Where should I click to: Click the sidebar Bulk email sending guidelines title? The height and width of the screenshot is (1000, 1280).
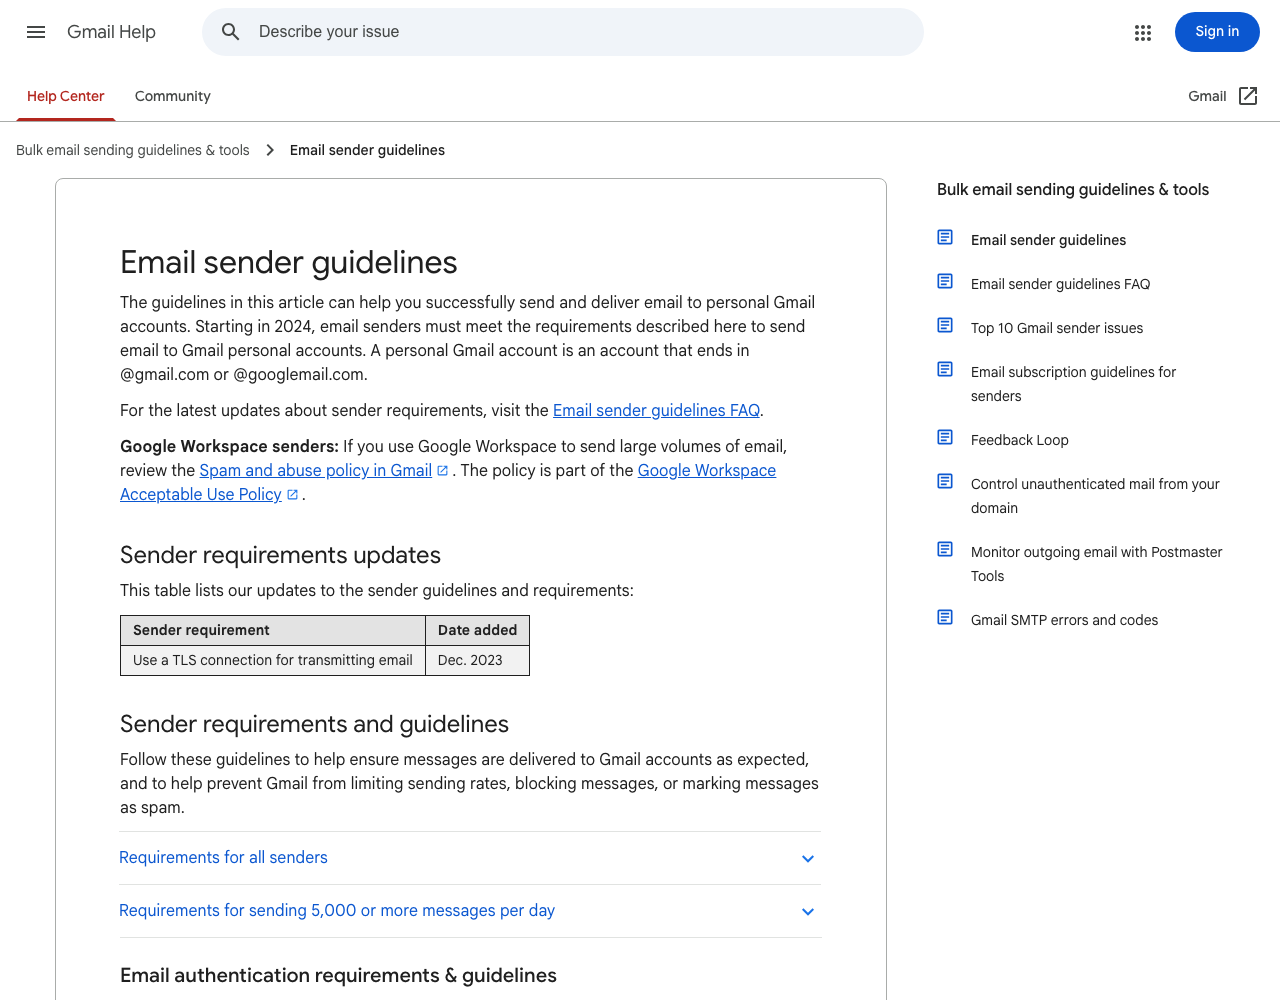point(1073,189)
